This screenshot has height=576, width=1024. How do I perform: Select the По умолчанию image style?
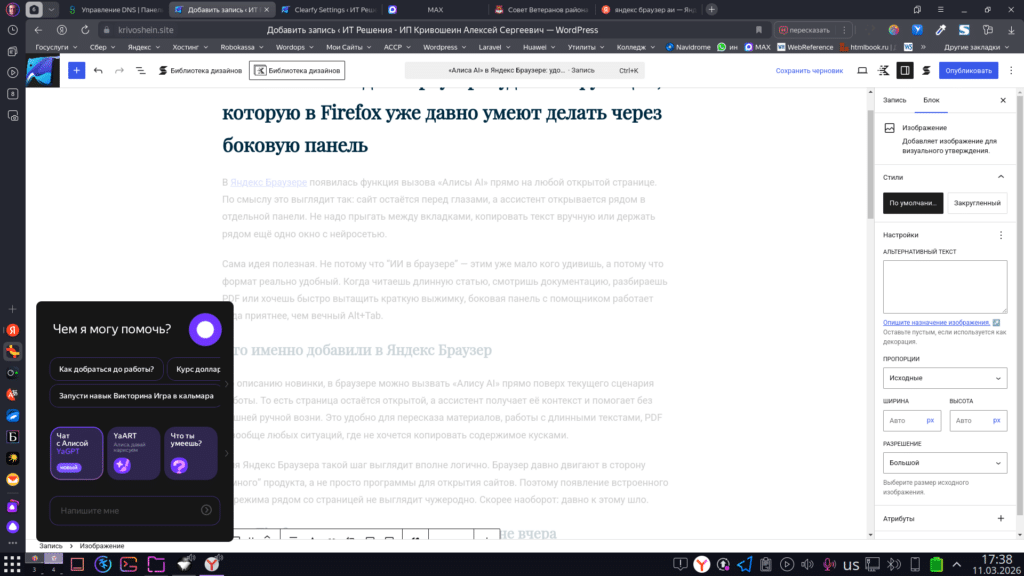point(911,202)
